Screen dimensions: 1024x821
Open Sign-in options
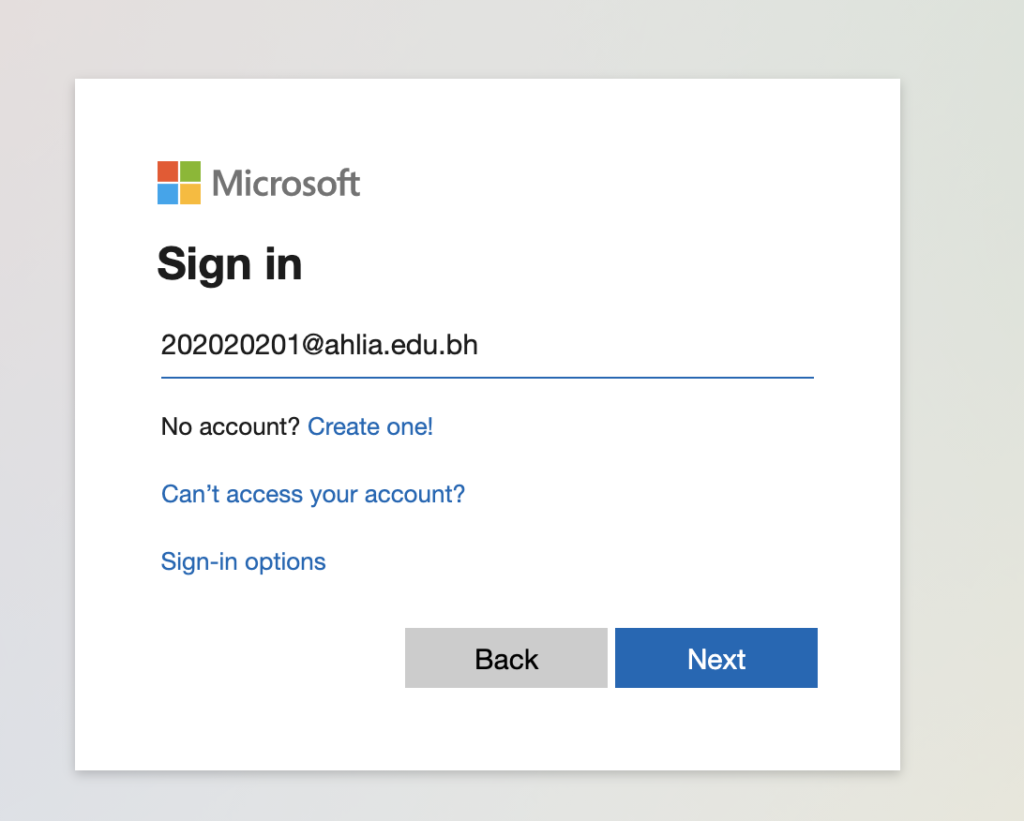[x=243, y=561]
